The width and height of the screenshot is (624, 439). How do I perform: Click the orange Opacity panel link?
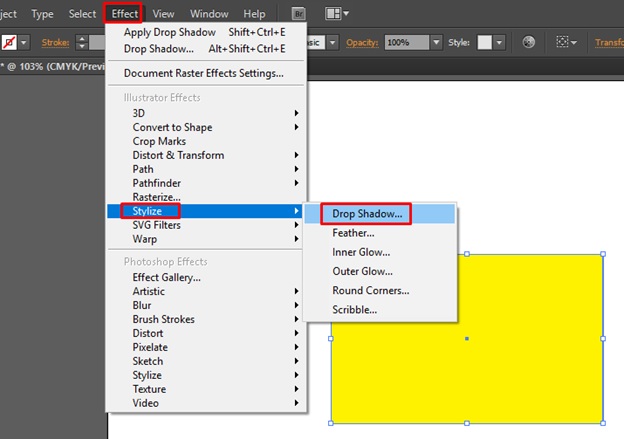363,43
